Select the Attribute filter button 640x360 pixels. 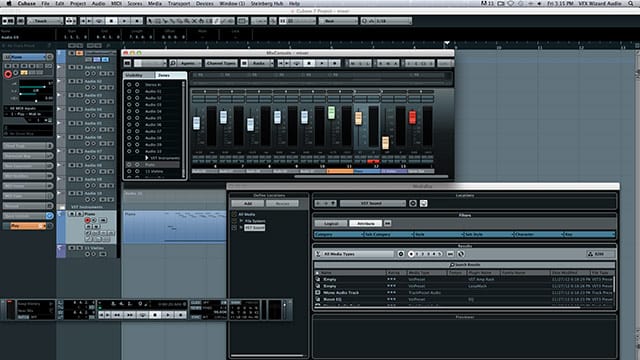[x=365, y=223]
